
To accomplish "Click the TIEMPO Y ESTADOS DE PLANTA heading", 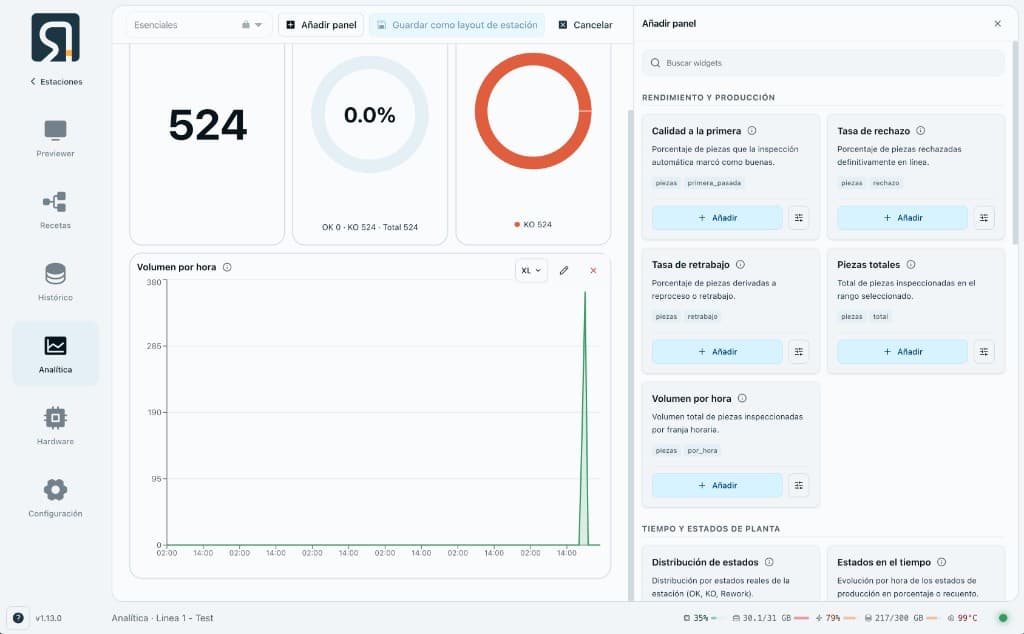I will [x=711, y=529].
